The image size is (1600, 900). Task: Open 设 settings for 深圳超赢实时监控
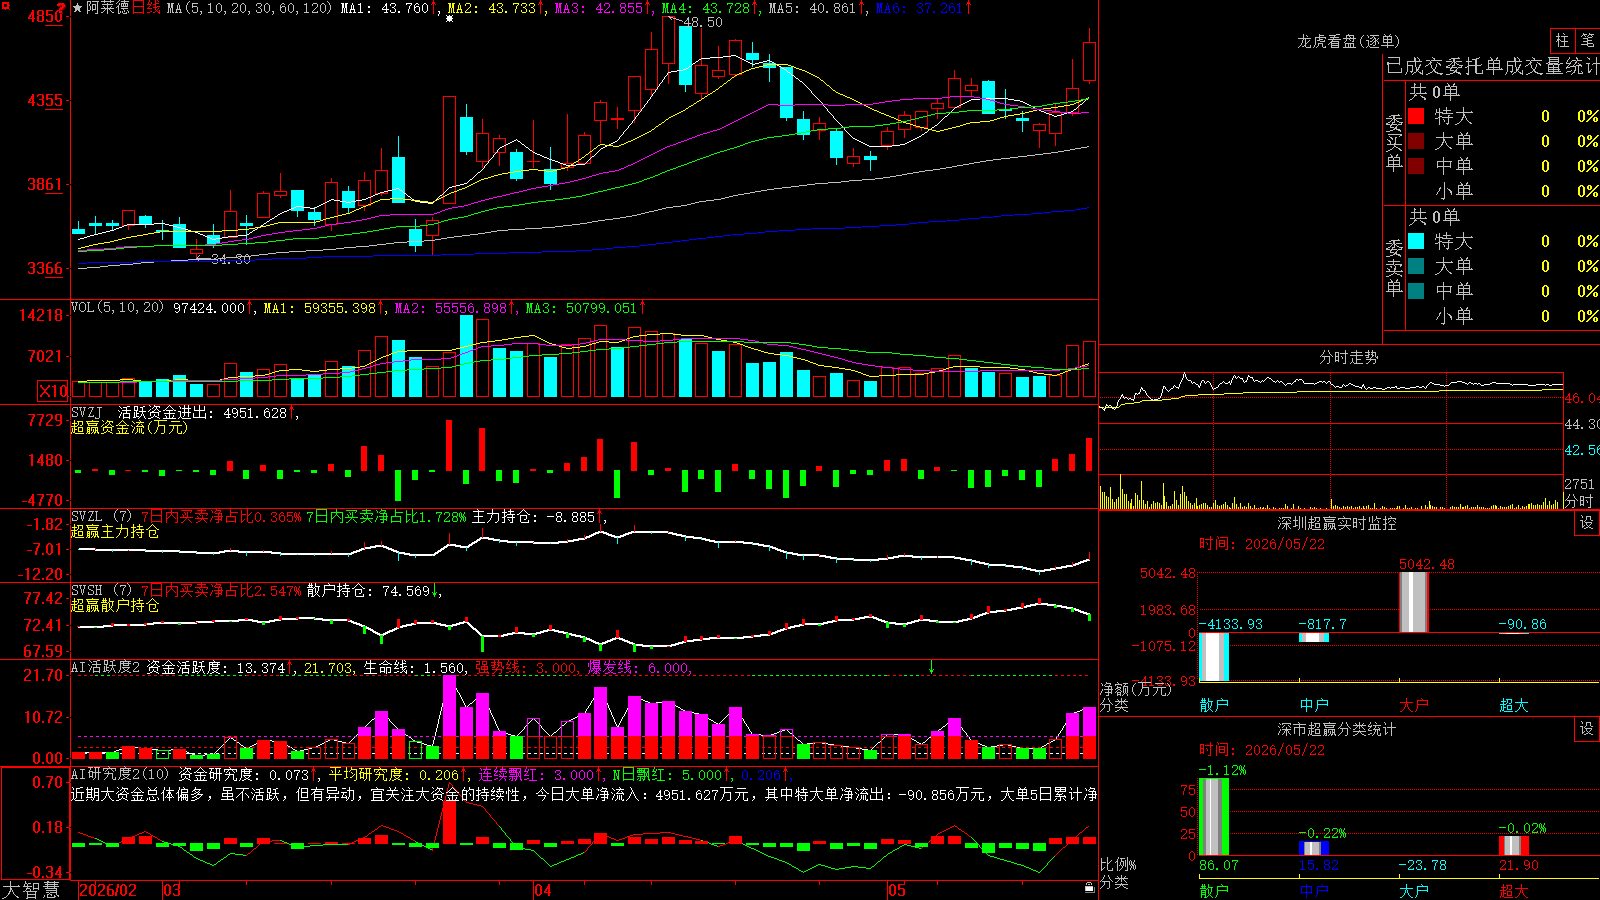point(1587,523)
